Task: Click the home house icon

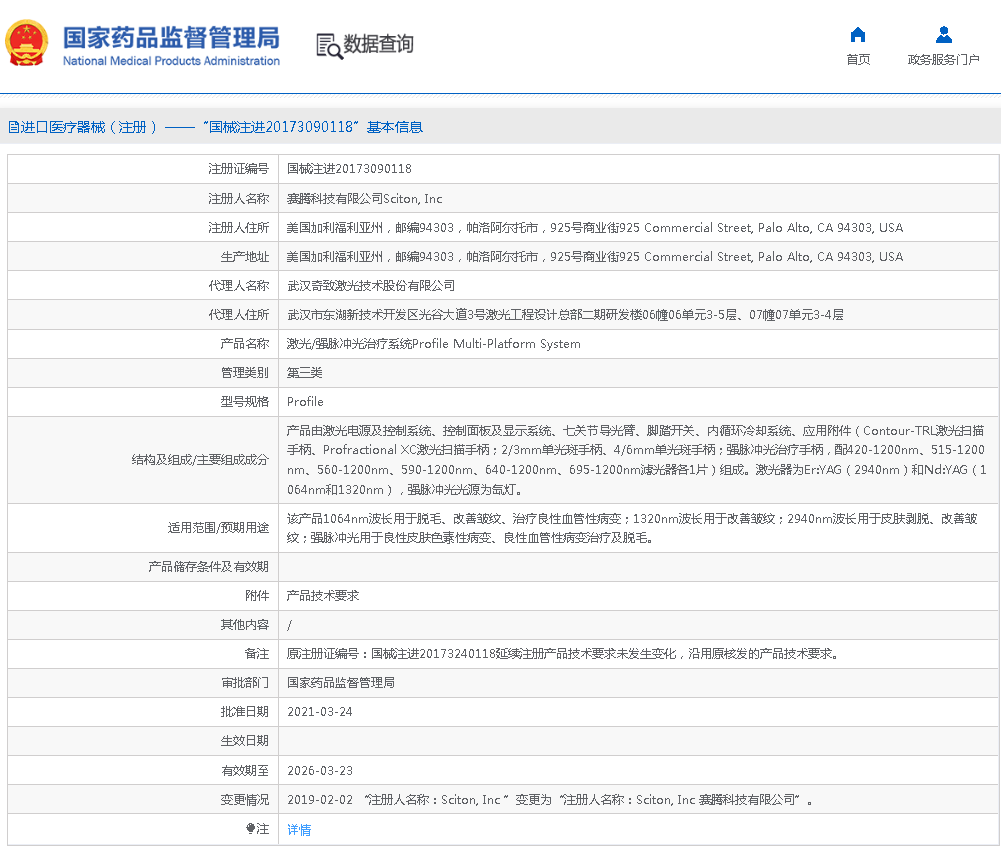Action: click(857, 35)
